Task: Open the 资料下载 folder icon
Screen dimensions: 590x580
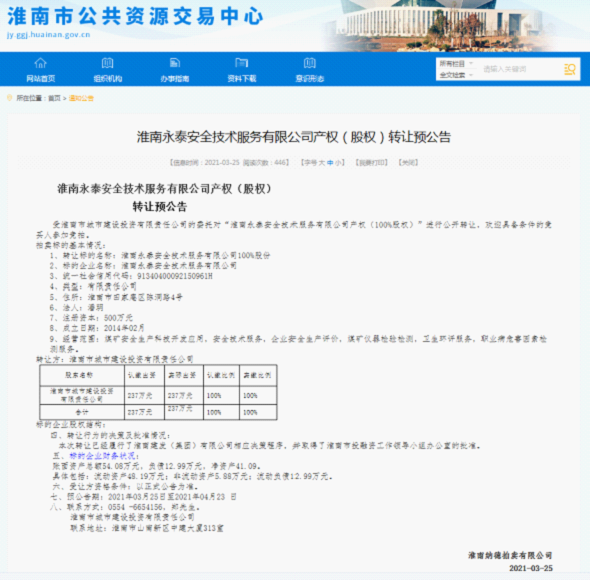Action: tap(242, 63)
